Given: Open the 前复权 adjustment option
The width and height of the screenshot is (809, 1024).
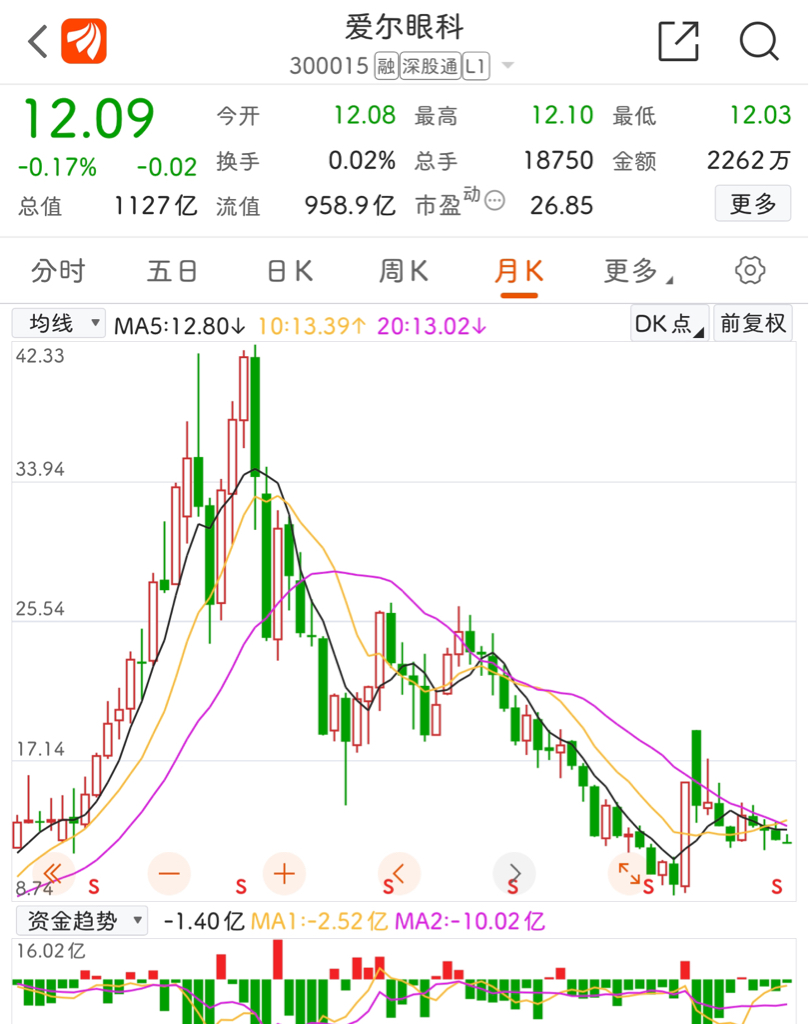Looking at the screenshot, I should coord(753,323).
